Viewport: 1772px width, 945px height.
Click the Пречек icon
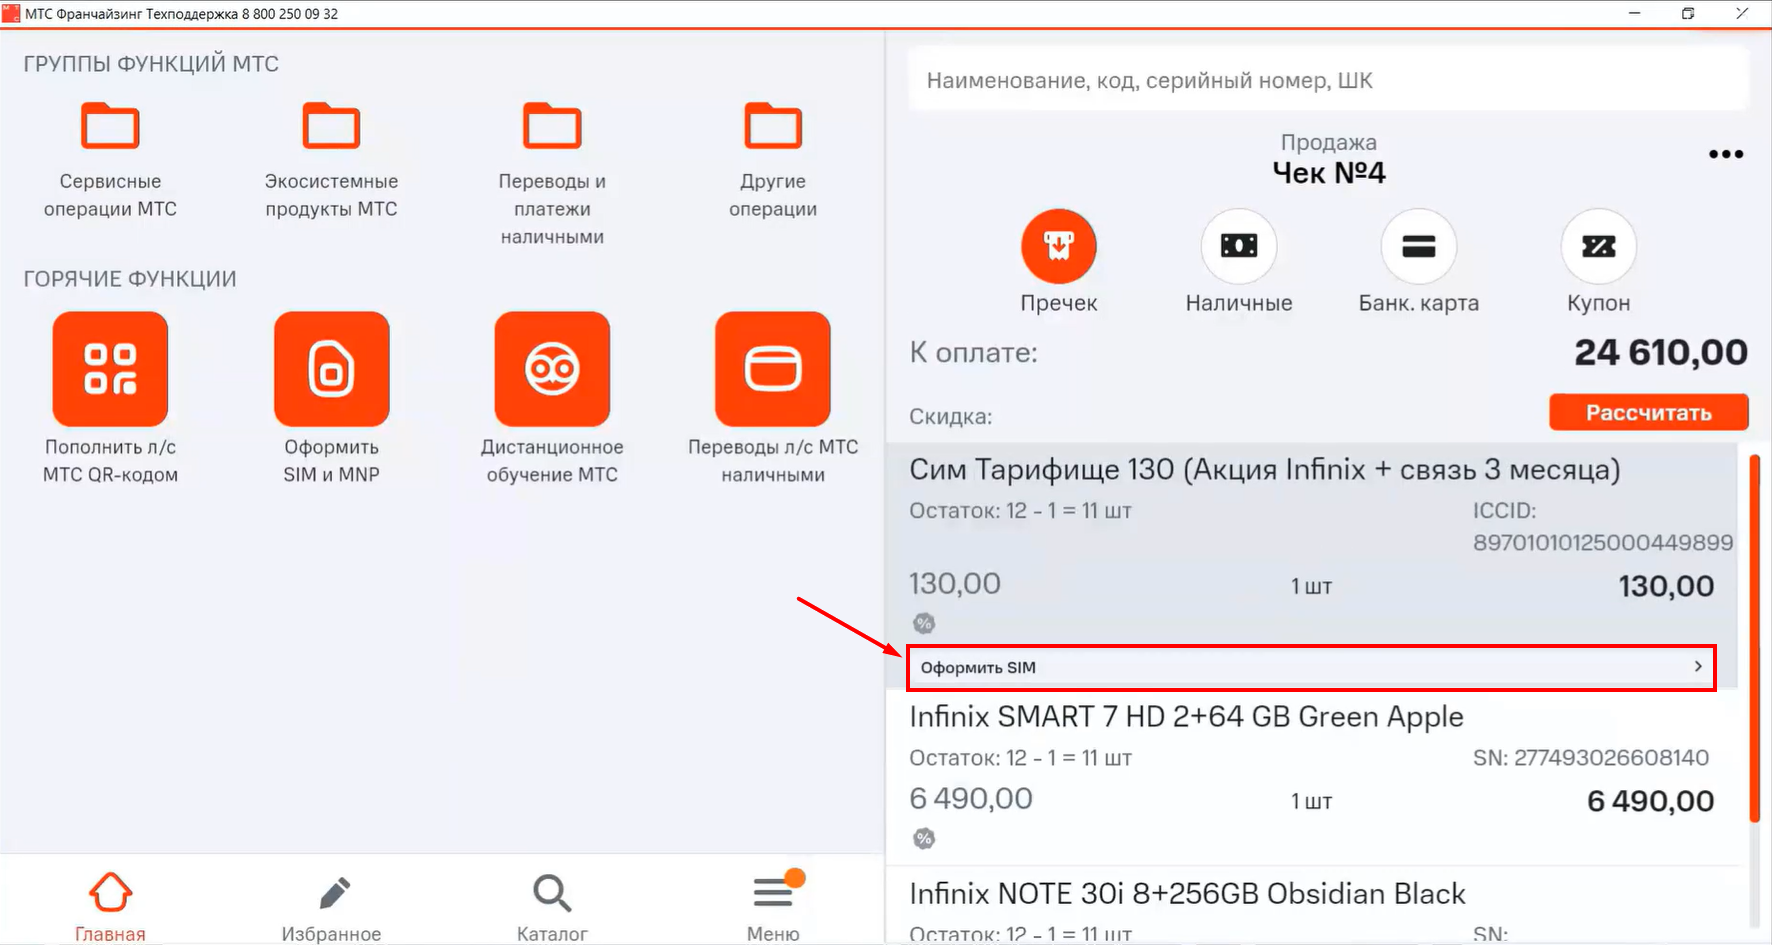1059,246
